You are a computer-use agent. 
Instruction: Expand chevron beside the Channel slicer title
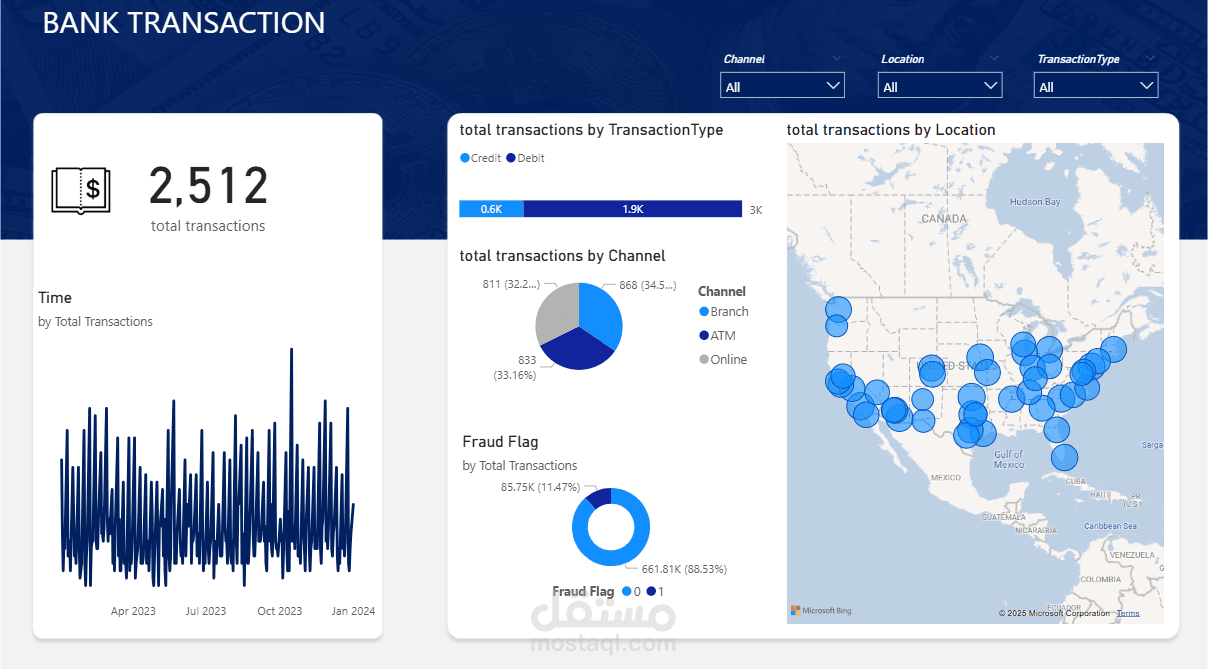point(836,59)
